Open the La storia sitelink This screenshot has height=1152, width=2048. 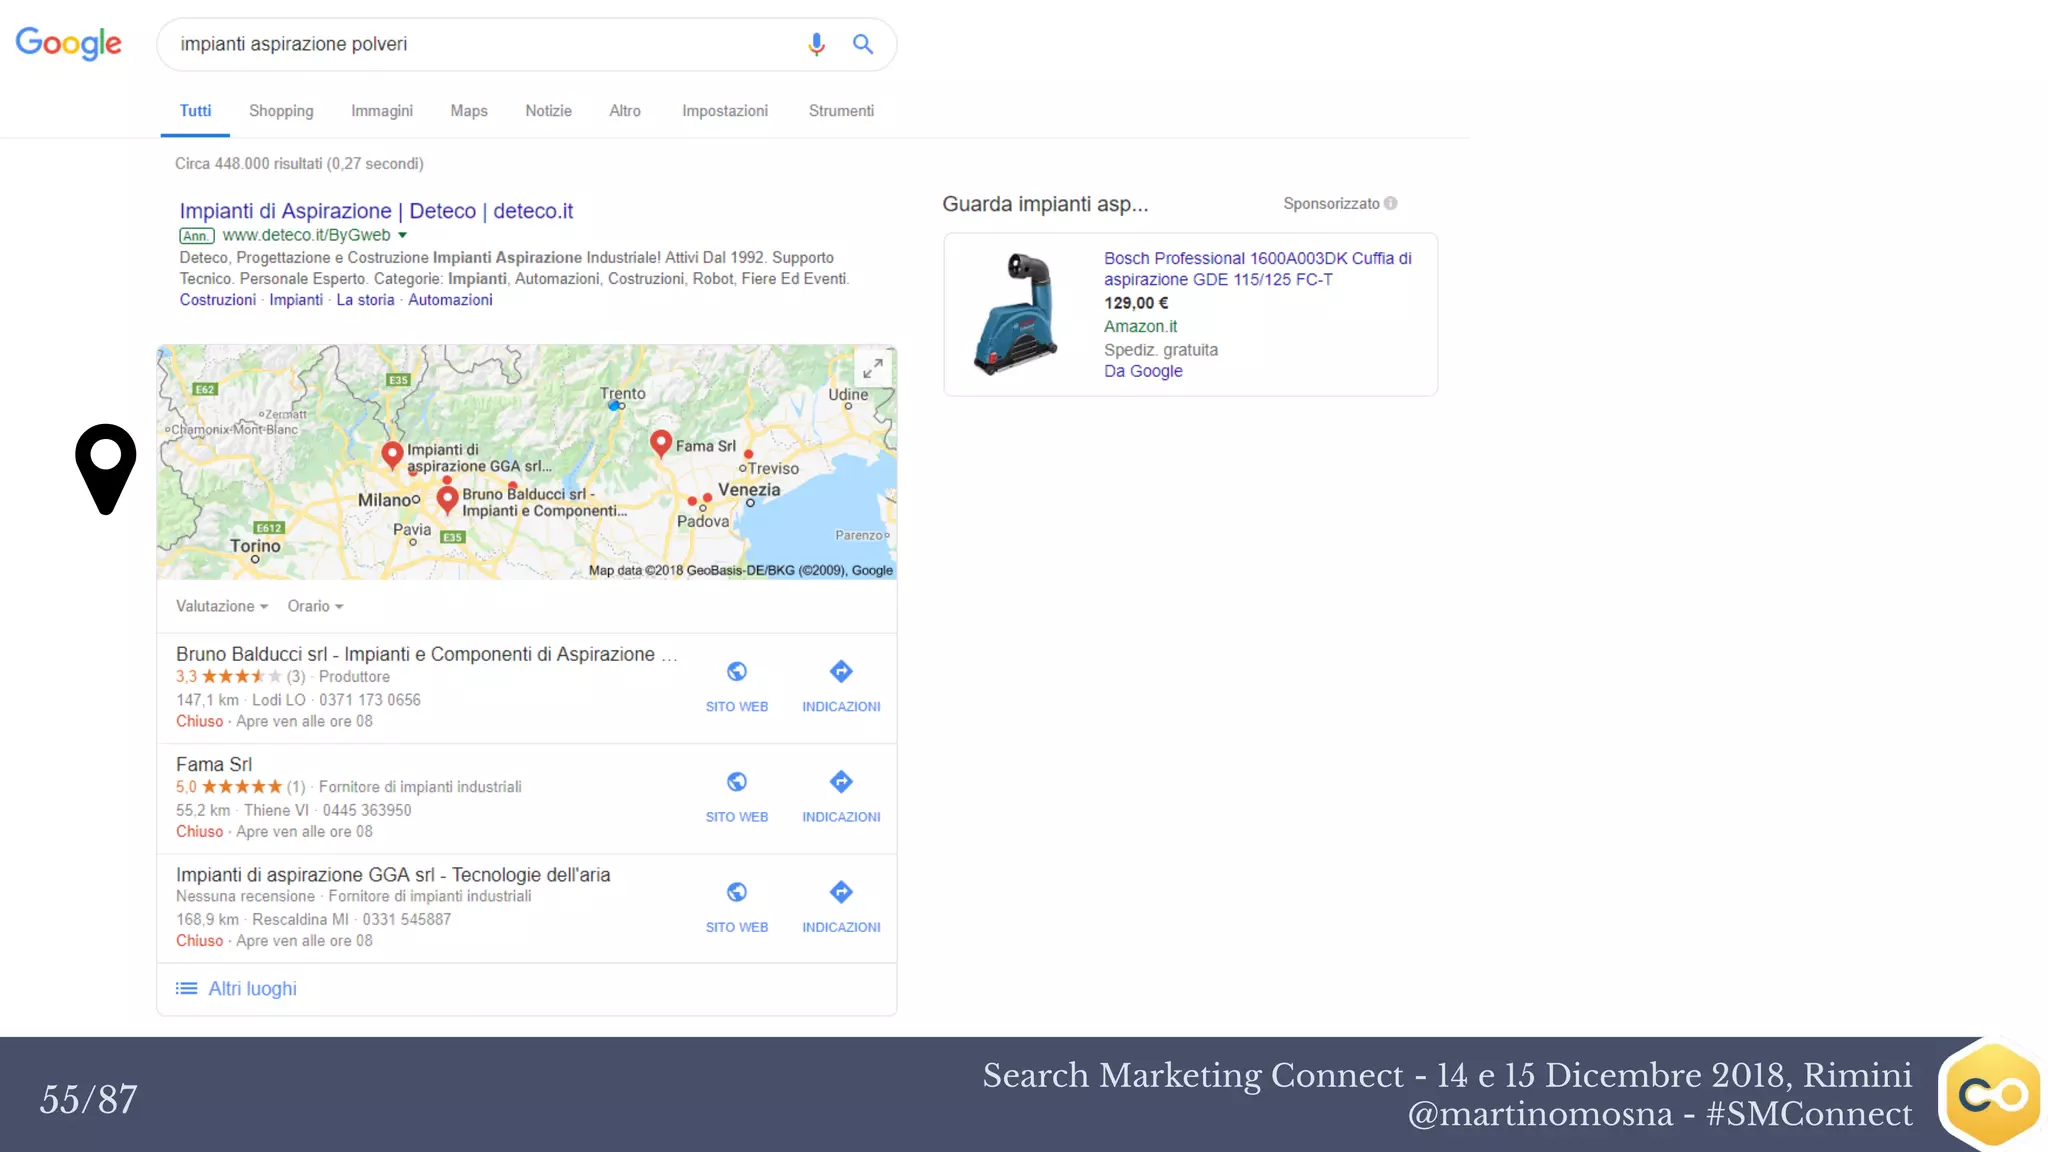coord(365,300)
